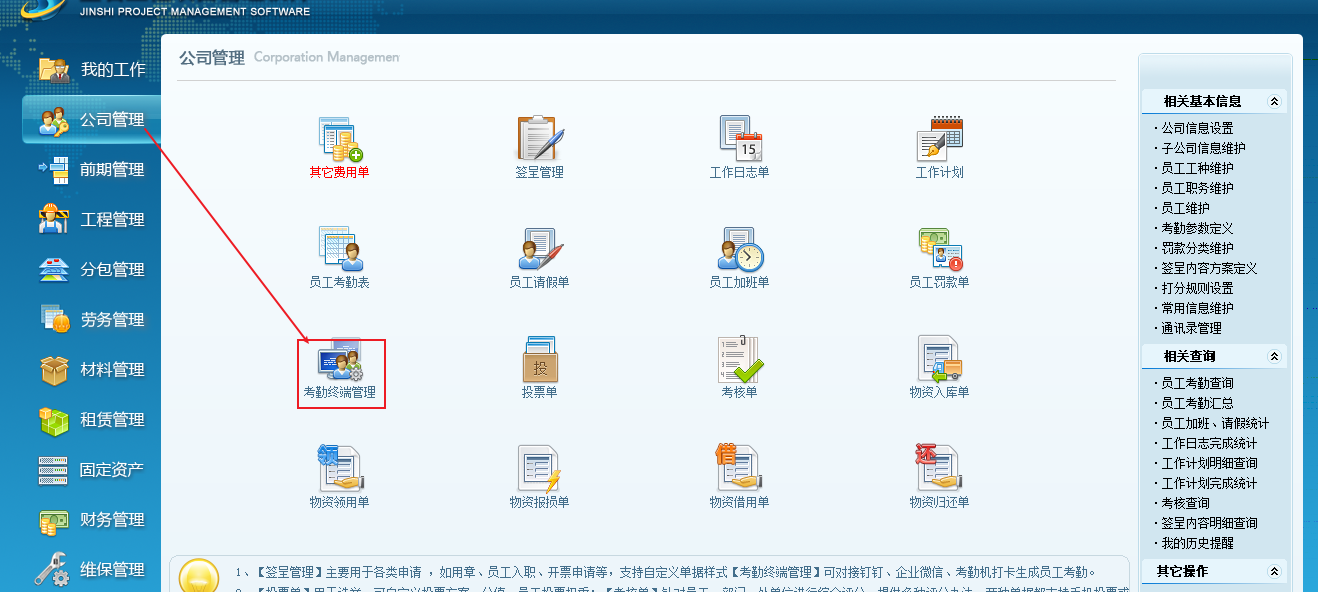Collapse the 相关基本信息 section

coord(1273,101)
